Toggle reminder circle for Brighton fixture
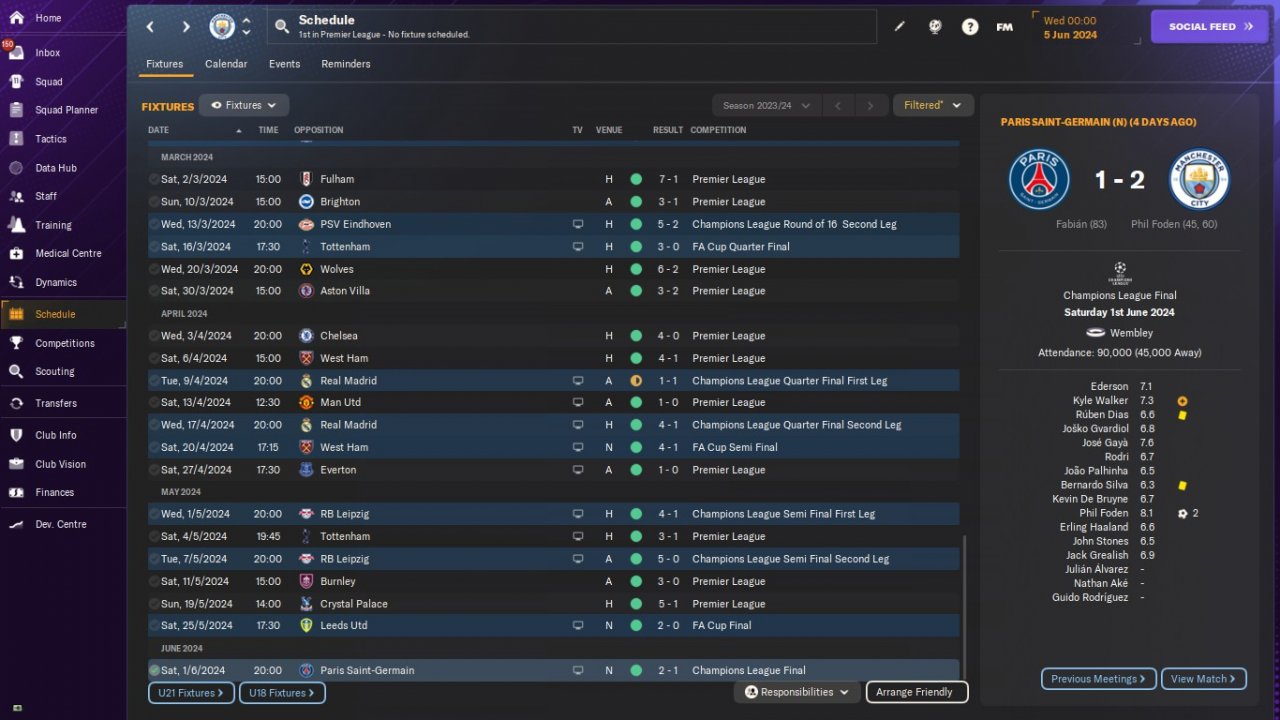The image size is (1280, 720). 154,202
